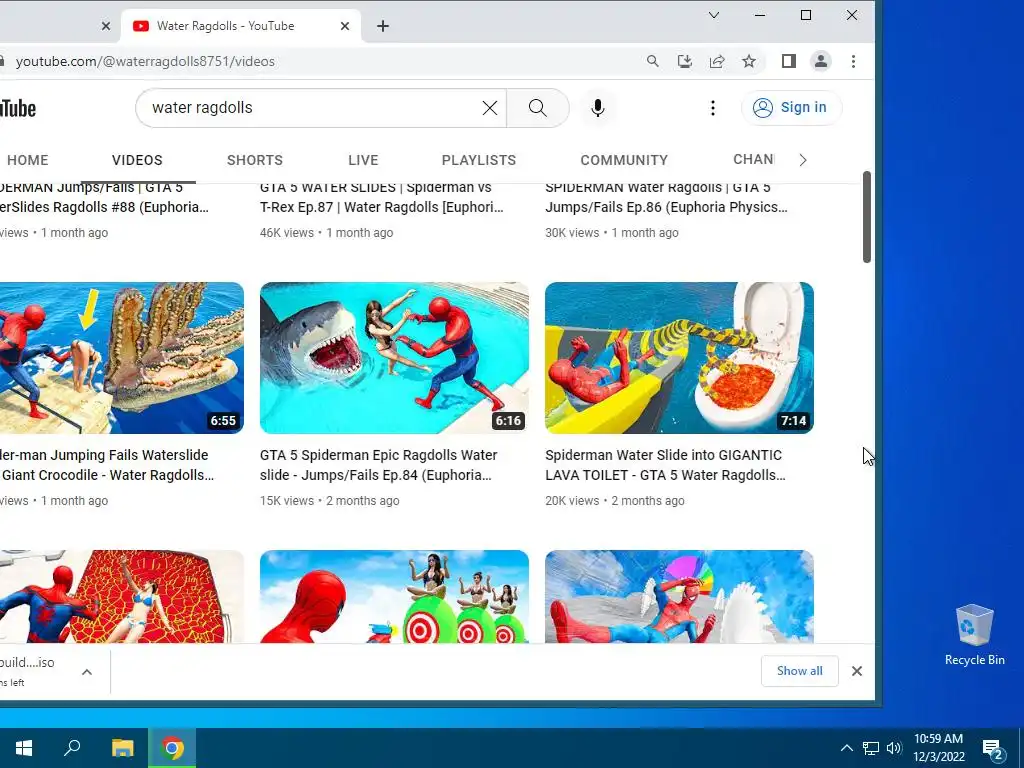Click the YouTube search magnifier button
The height and width of the screenshot is (768, 1024).
(537, 108)
